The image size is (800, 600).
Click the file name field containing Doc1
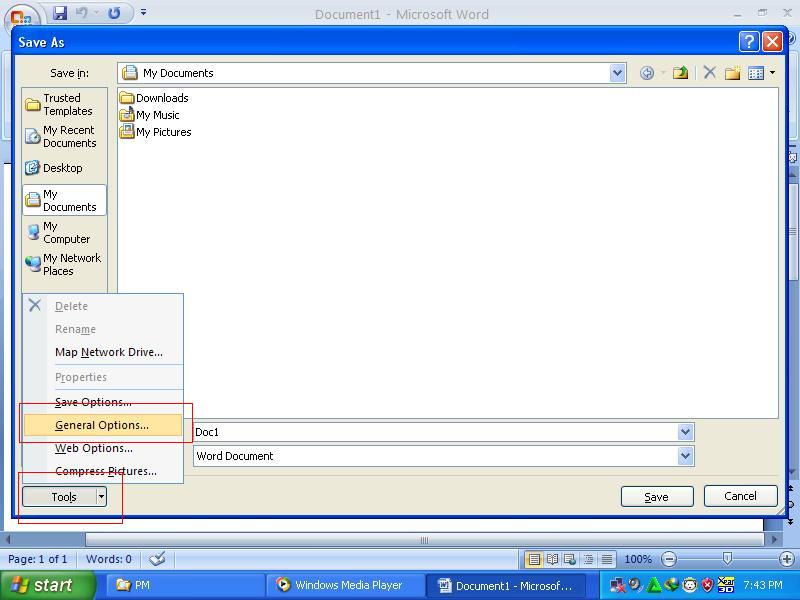[x=435, y=432]
